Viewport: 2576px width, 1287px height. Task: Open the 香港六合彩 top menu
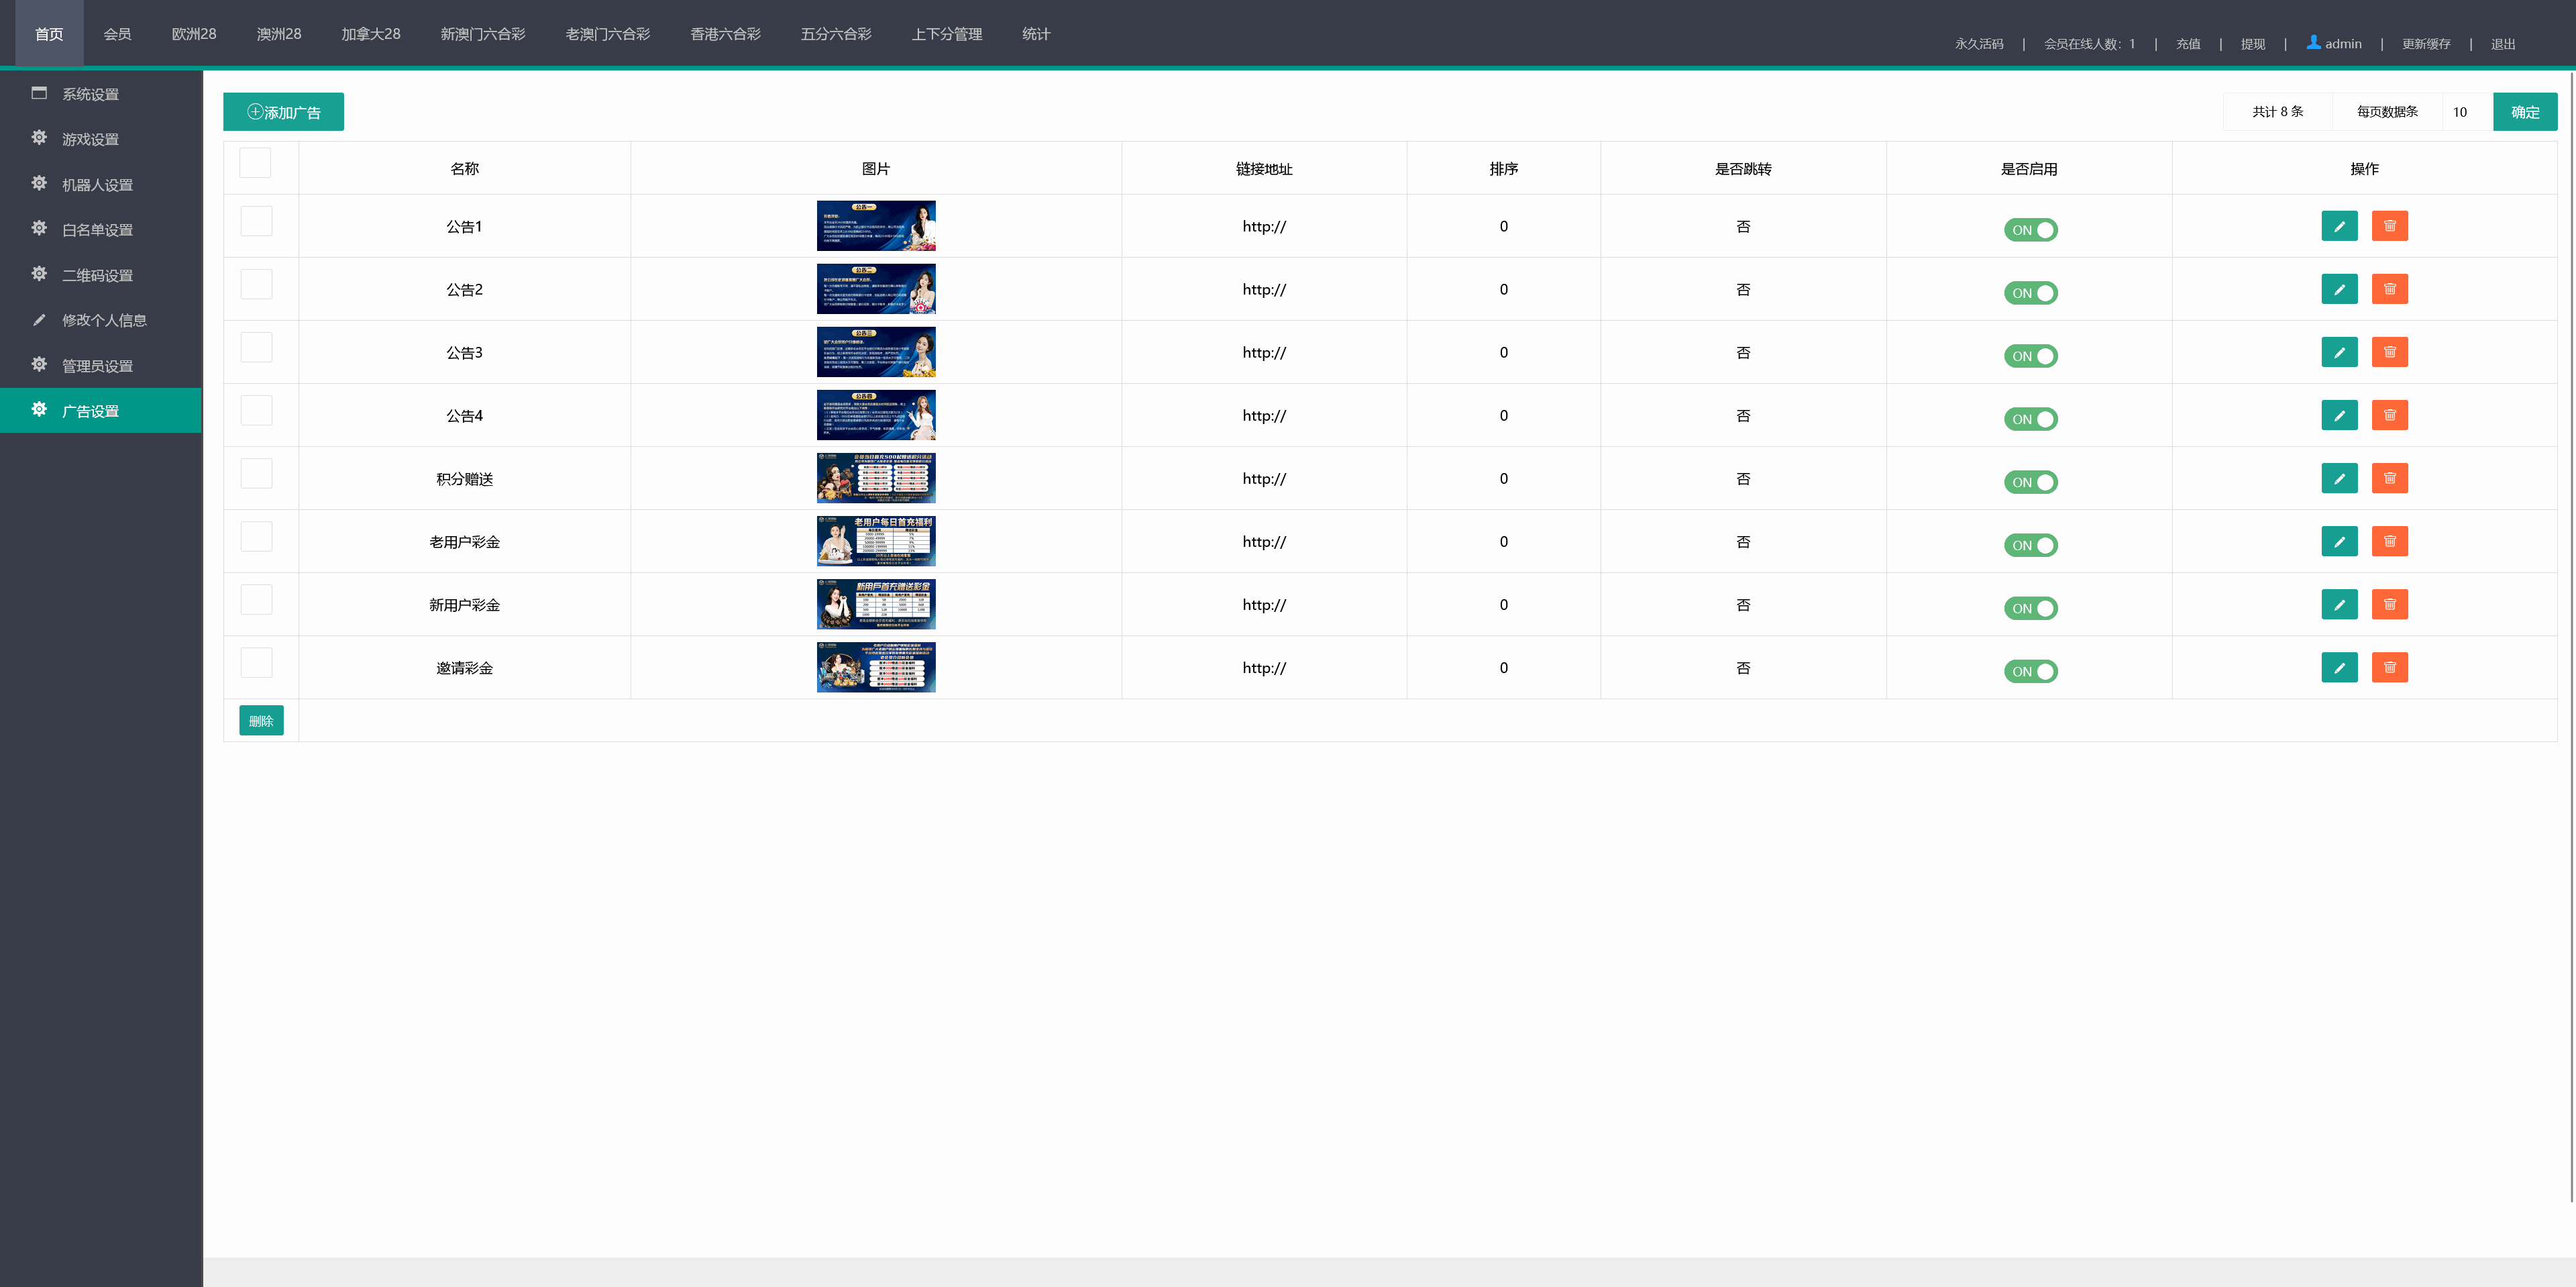(x=725, y=34)
